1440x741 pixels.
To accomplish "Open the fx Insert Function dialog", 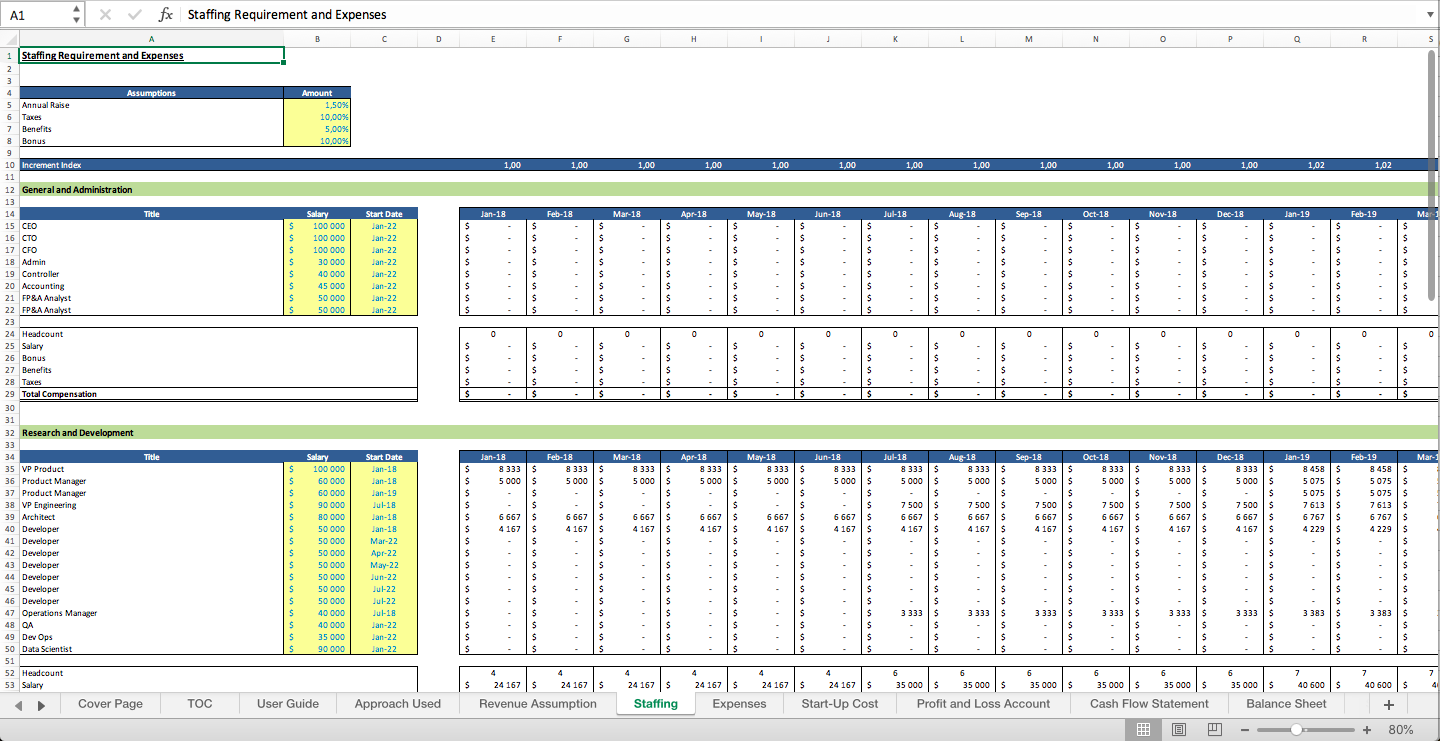I will tap(166, 15).
